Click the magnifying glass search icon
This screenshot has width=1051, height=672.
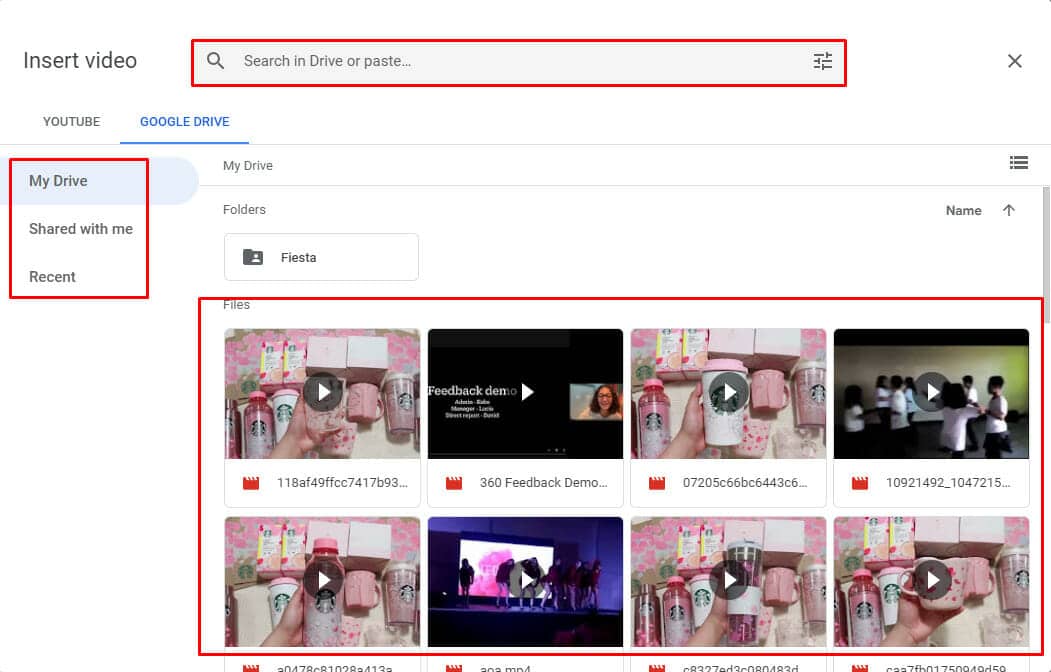215,61
